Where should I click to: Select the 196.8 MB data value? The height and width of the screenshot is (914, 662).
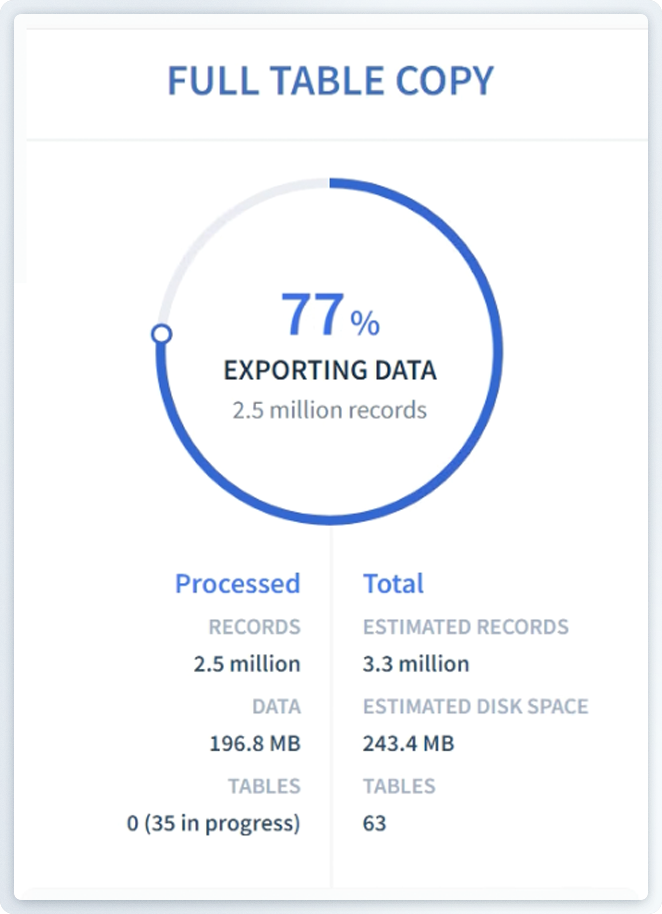[254, 743]
